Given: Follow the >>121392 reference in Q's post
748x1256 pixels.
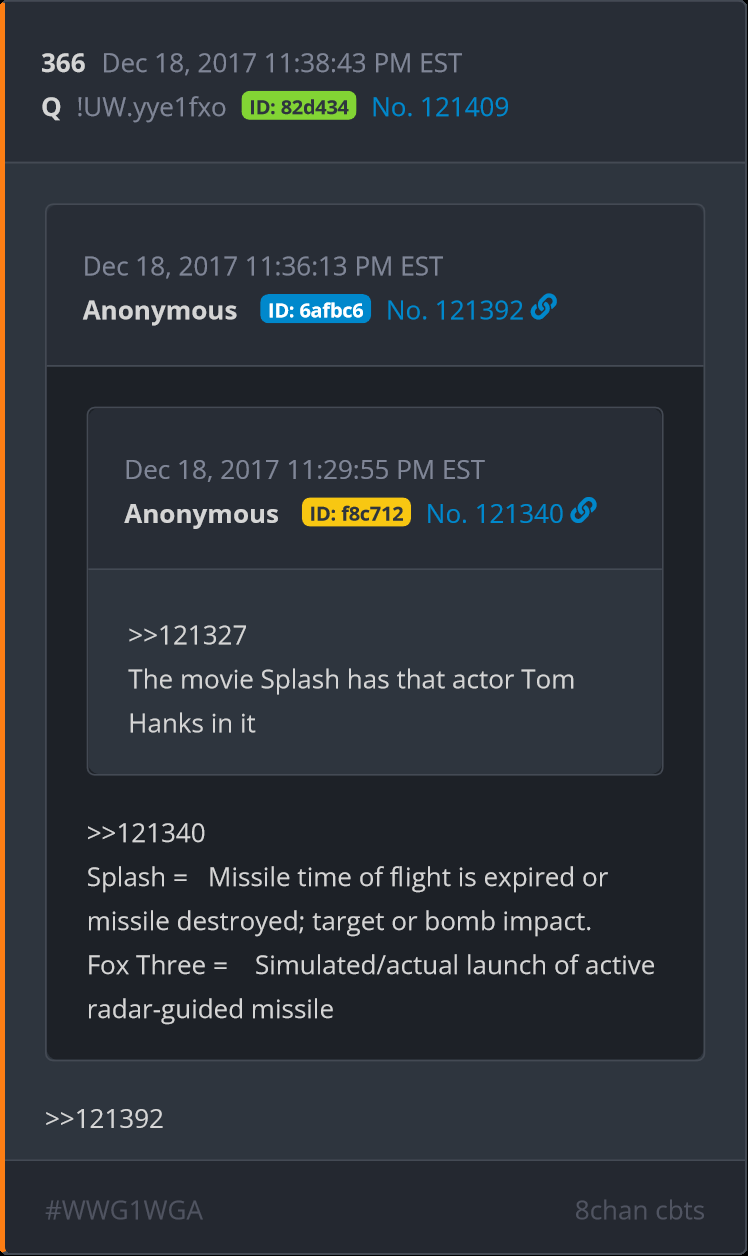Looking at the screenshot, I should point(104,1119).
